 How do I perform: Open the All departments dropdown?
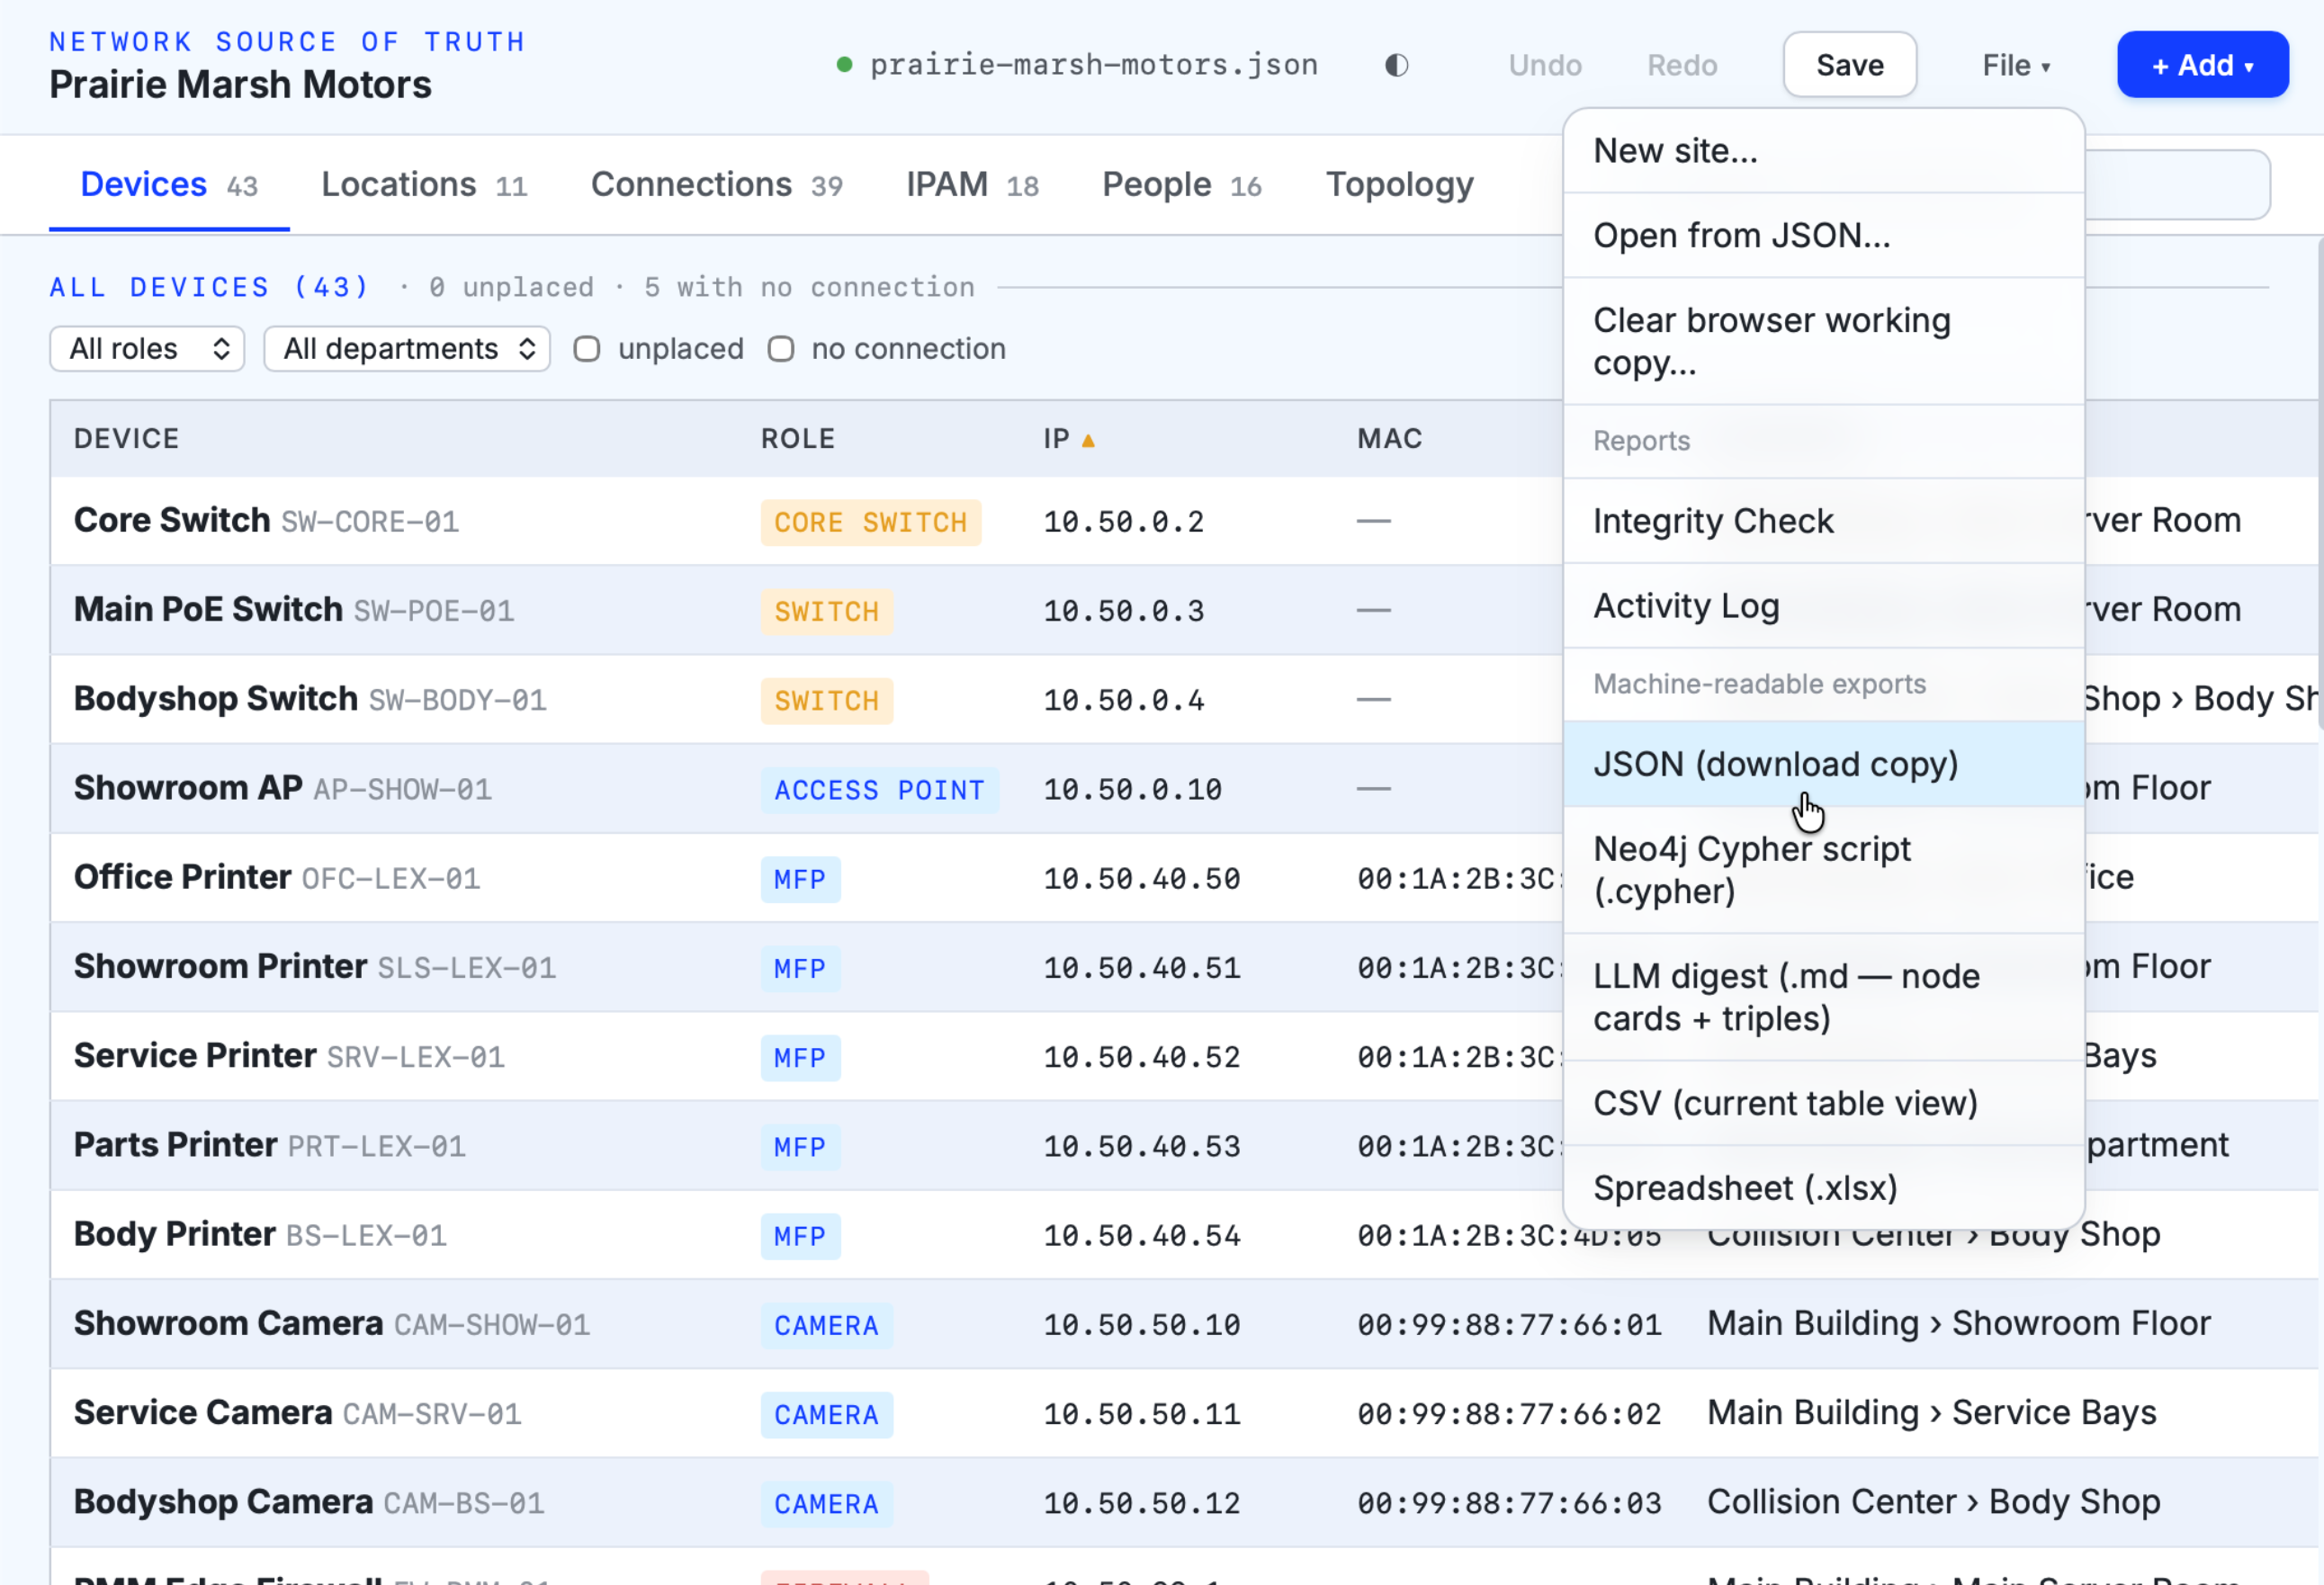point(407,349)
